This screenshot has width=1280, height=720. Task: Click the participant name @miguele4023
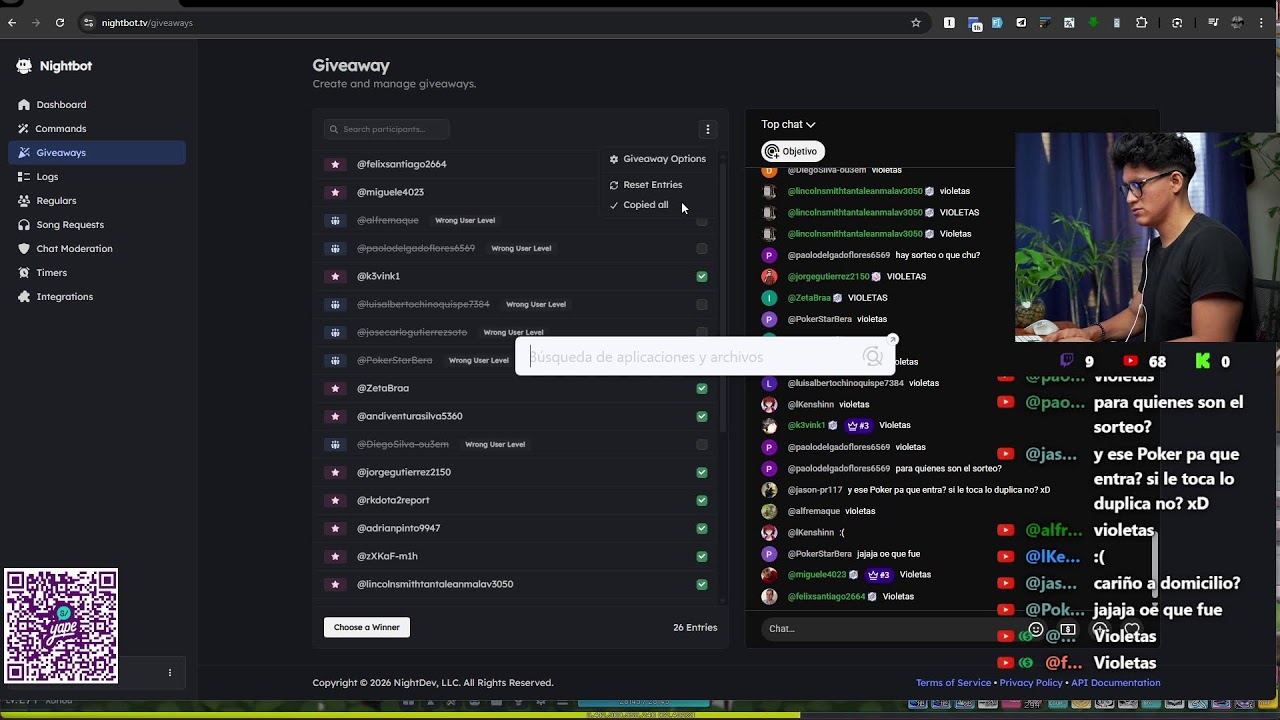coord(390,192)
